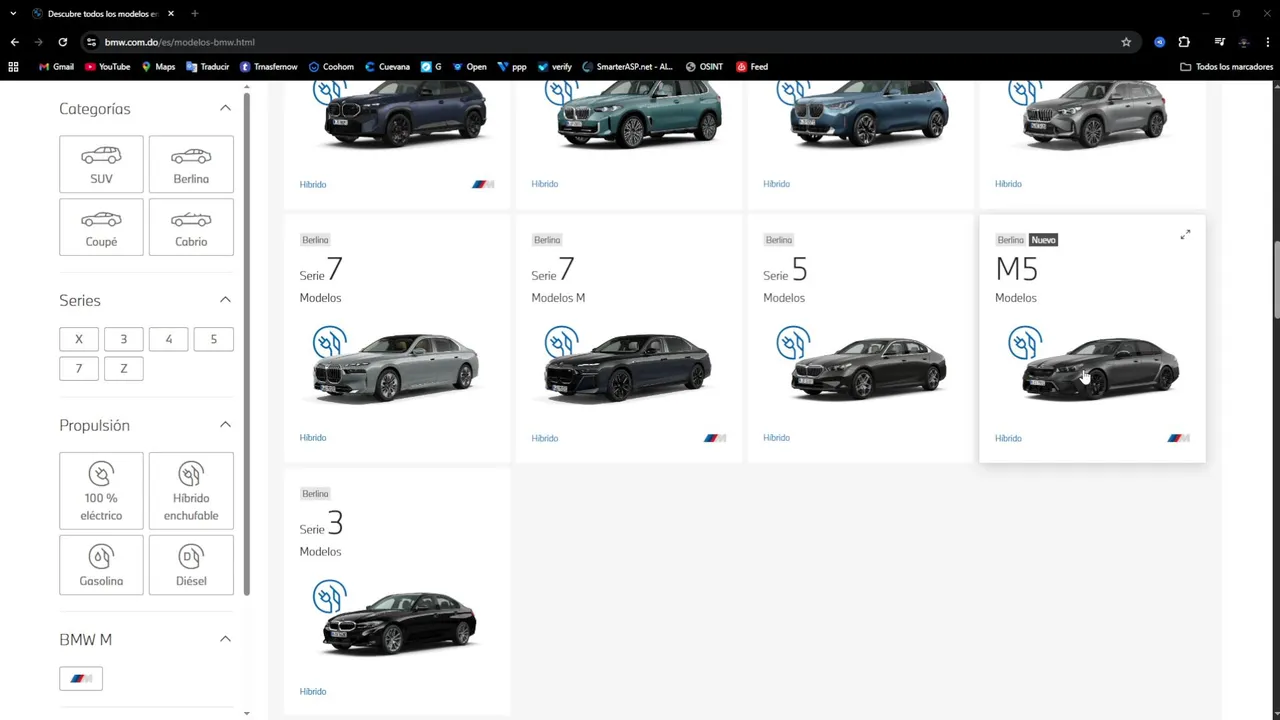Filter by 3 series
1280x720 pixels.
click(124, 339)
